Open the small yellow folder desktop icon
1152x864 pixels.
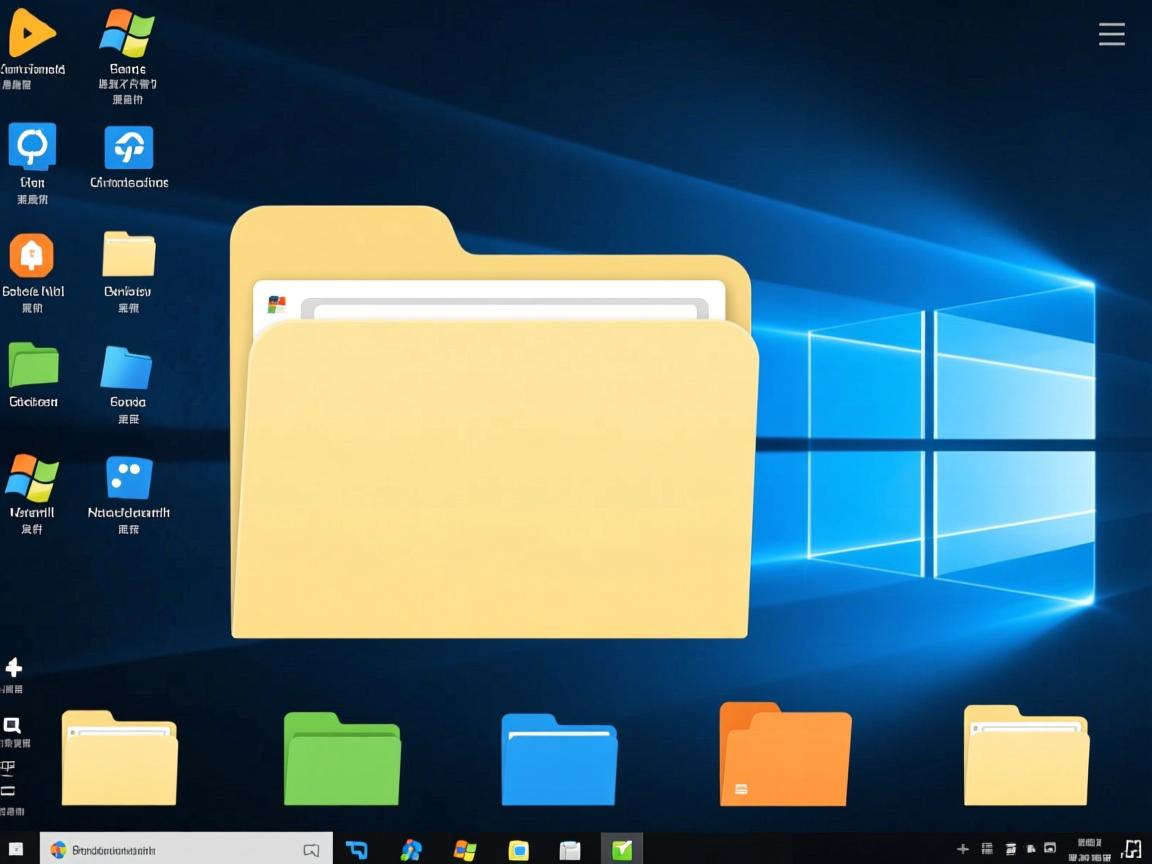129,254
